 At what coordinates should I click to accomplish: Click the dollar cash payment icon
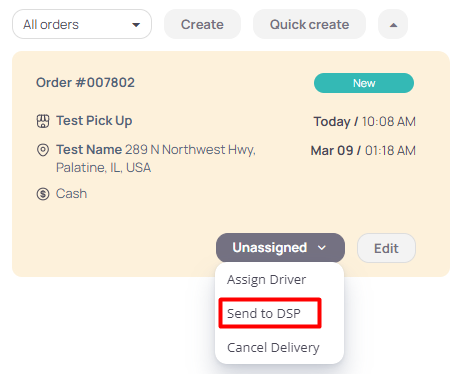click(43, 194)
